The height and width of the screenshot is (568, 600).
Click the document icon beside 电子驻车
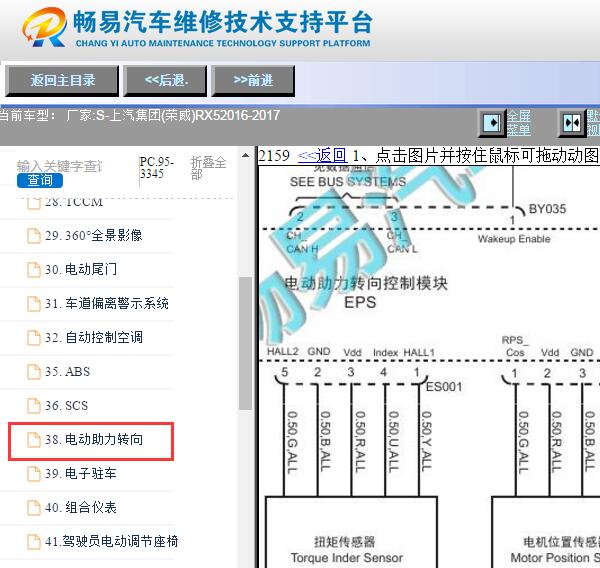(x=34, y=474)
